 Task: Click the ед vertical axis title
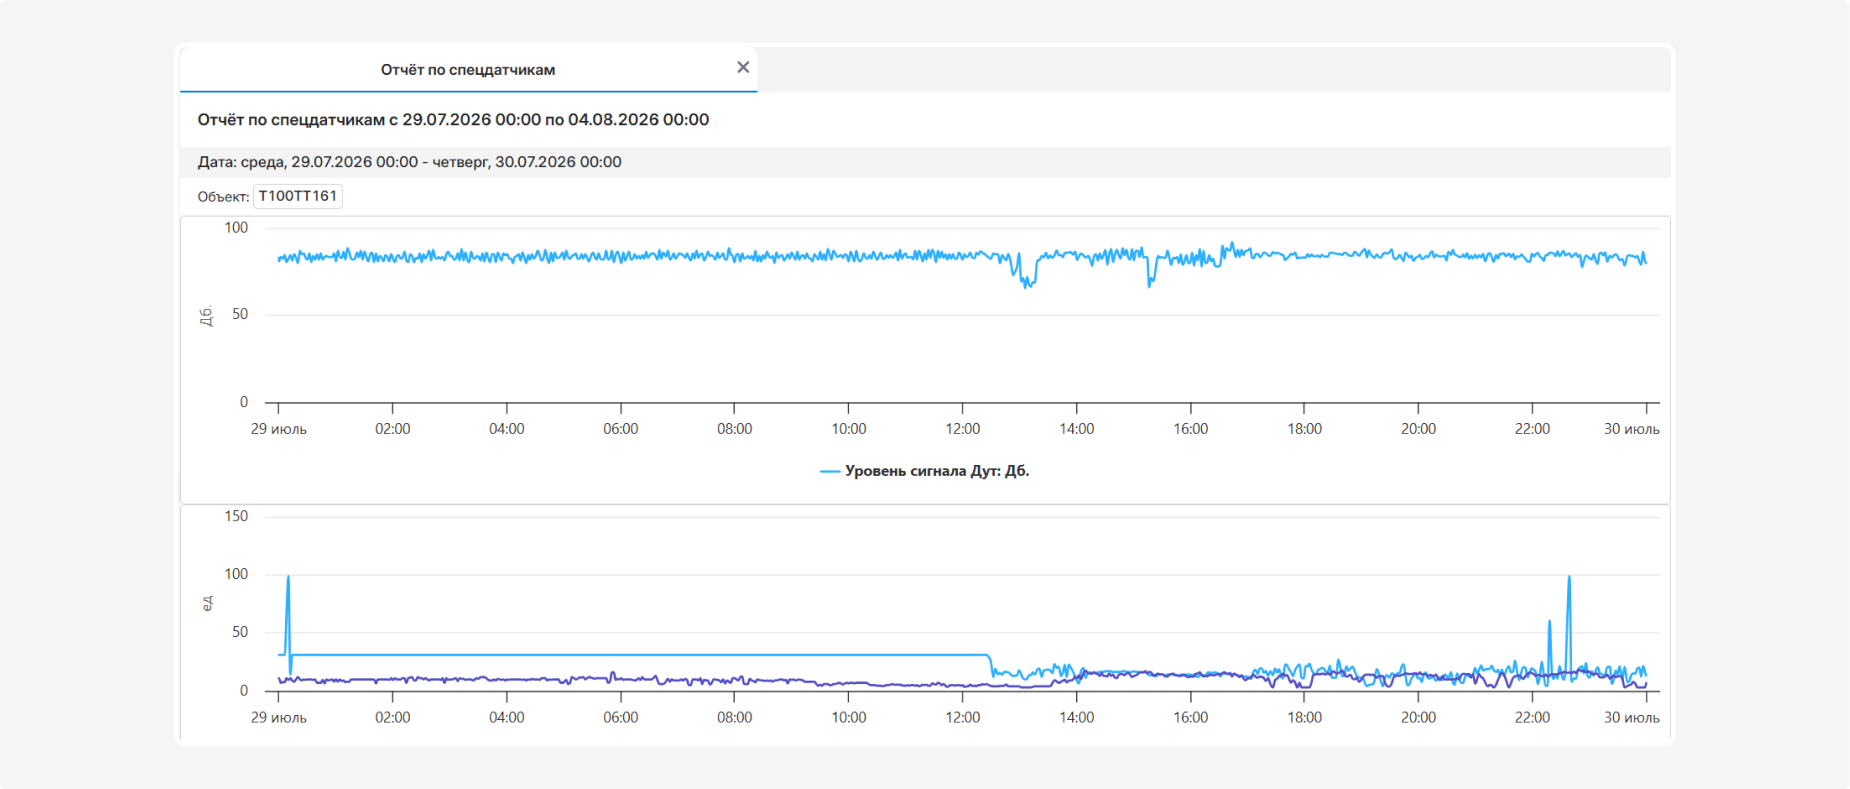(x=207, y=603)
